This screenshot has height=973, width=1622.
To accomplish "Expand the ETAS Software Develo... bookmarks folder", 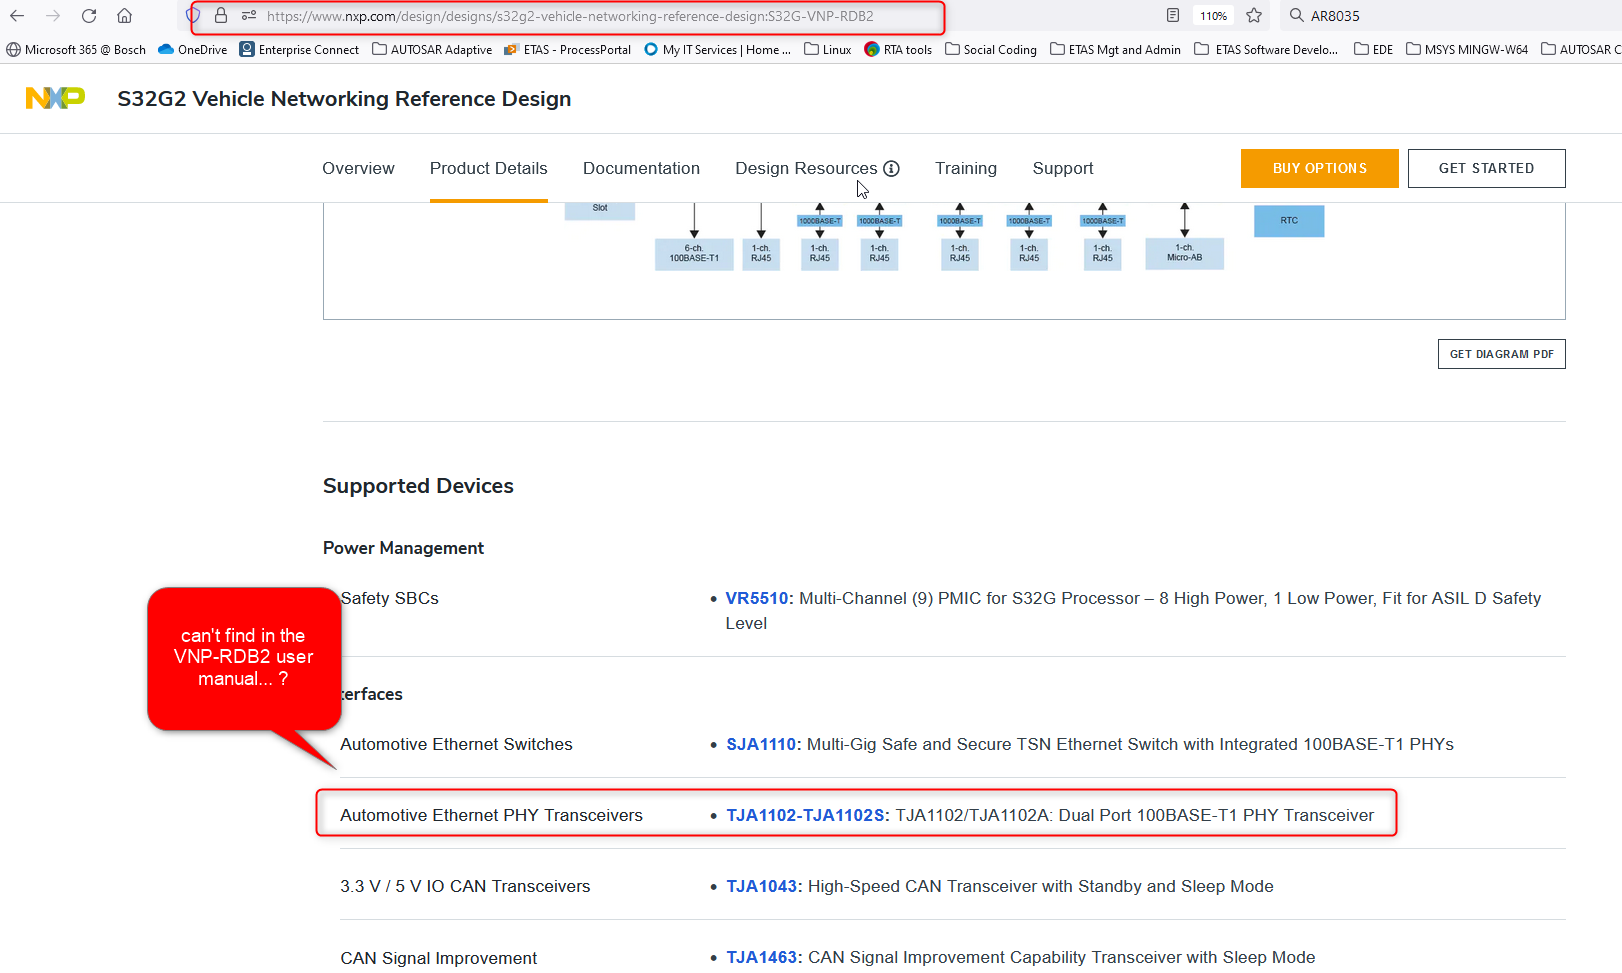I will pos(1266,49).
